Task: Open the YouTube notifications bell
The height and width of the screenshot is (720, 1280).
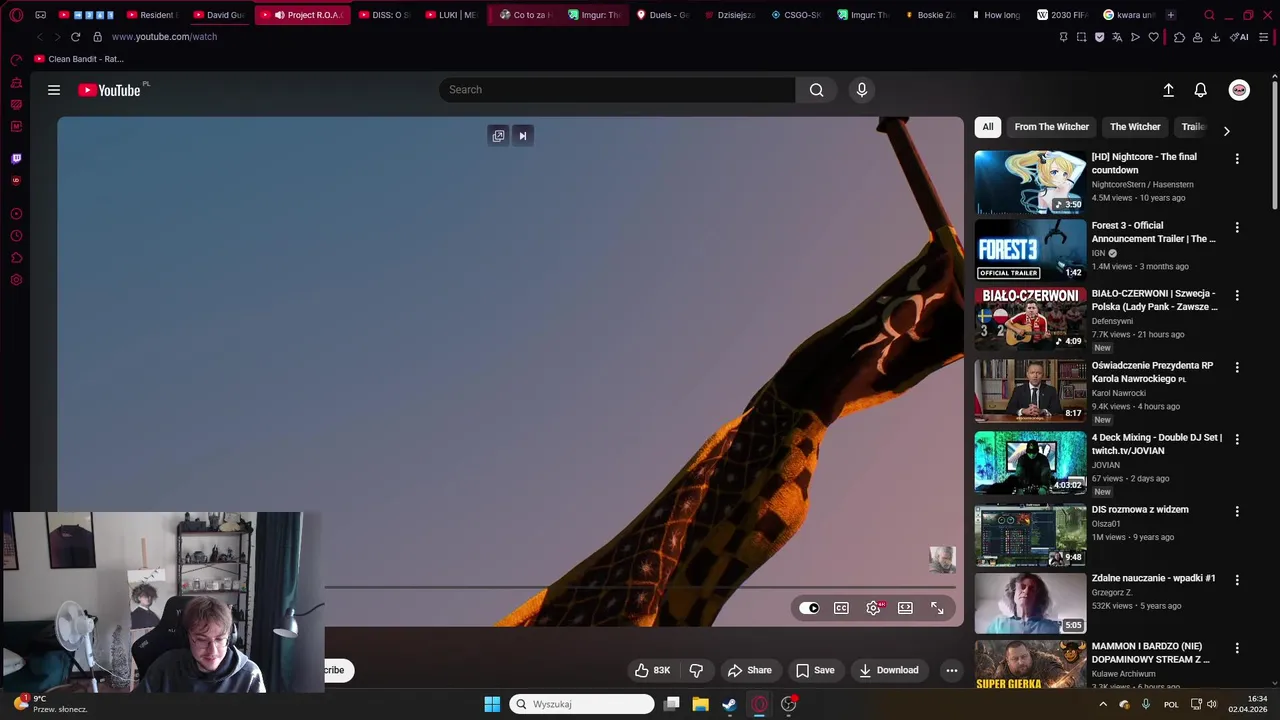Action: point(1201,90)
